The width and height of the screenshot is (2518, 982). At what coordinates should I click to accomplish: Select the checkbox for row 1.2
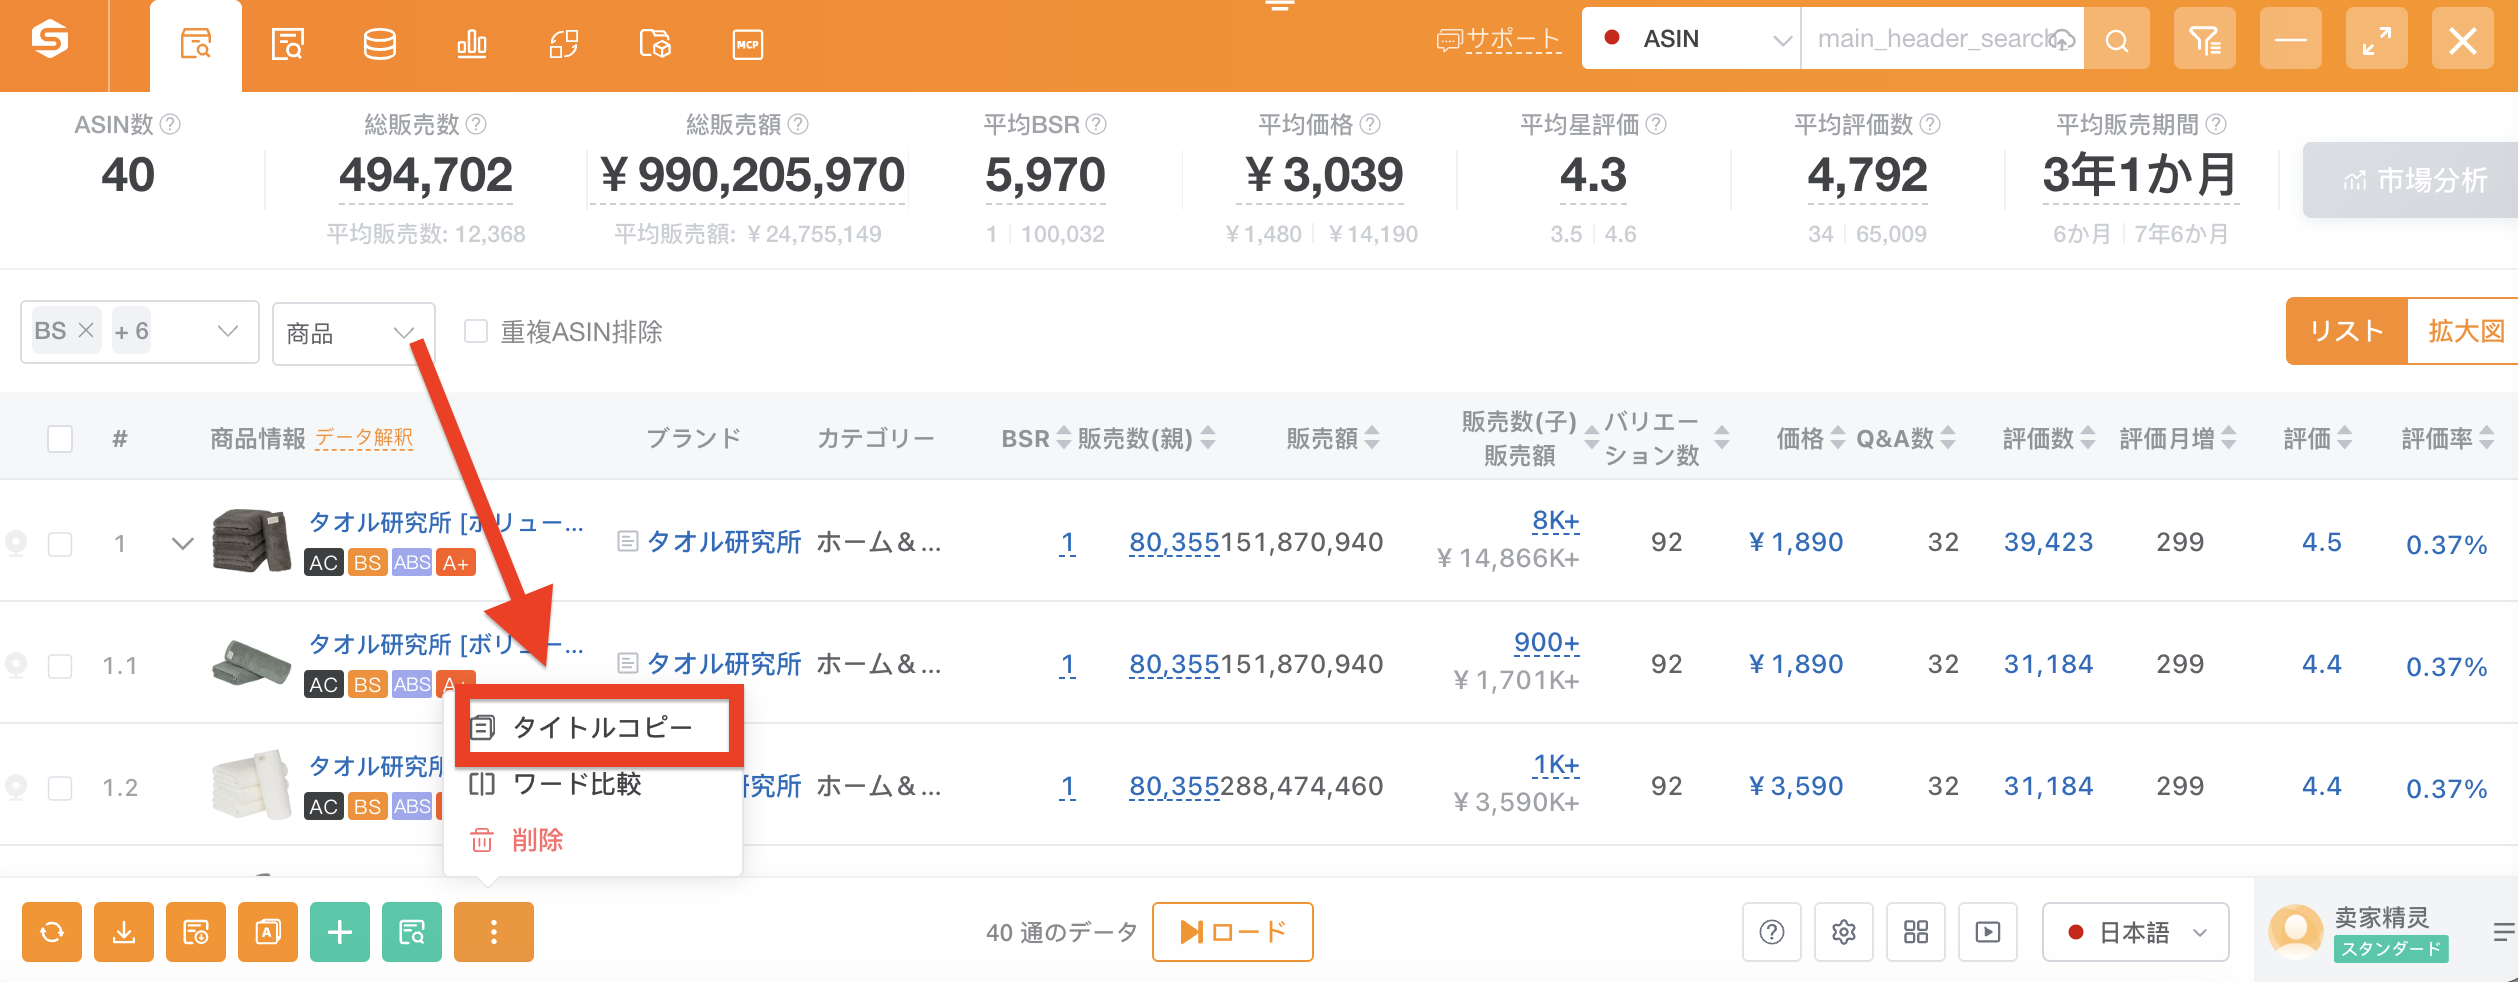[x=60, y=787]
